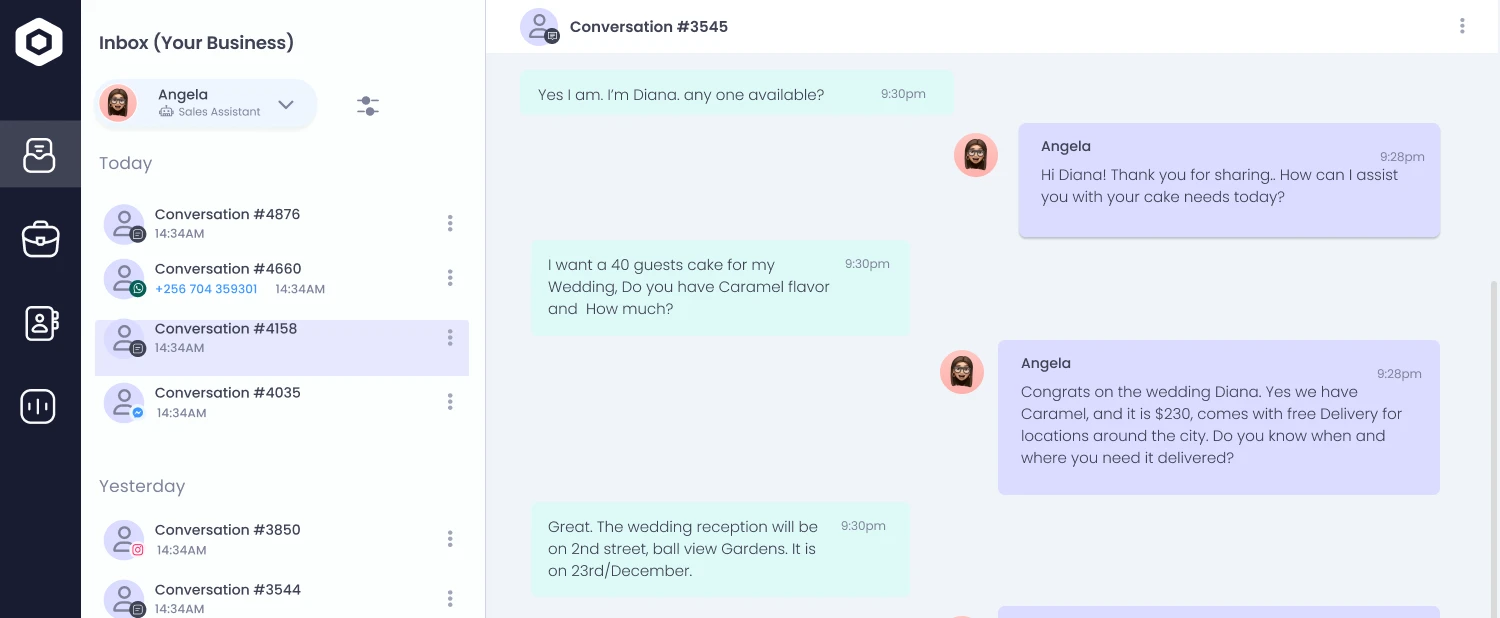Click Diana's 40 guests cake message
This screenshot has width=1500, height=618.
pyautogui.click(x=690, y=287)
